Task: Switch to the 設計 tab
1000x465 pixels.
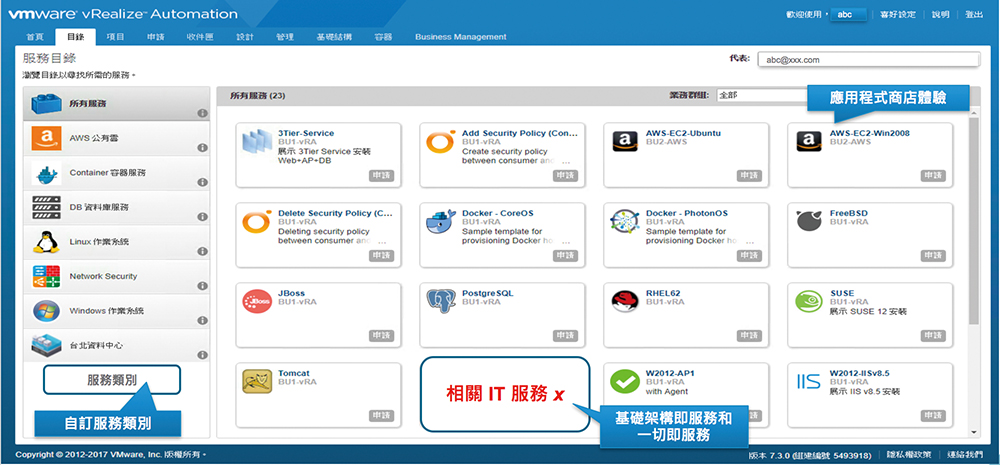Action: tap(245, 37)
